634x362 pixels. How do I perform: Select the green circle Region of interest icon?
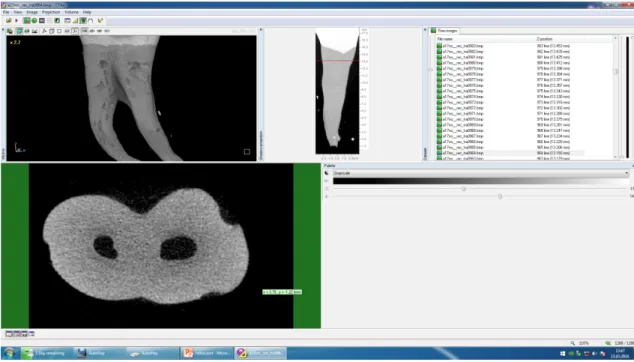click(34, 21)
